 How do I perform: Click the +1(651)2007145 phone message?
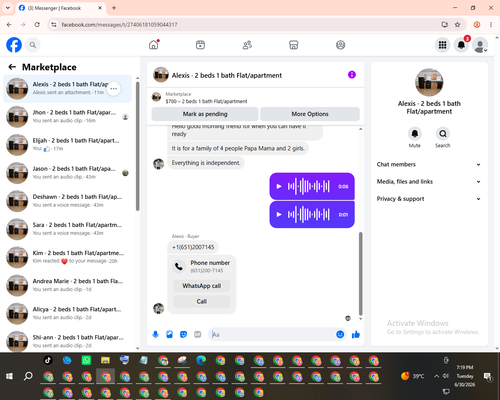click(193, 247)
